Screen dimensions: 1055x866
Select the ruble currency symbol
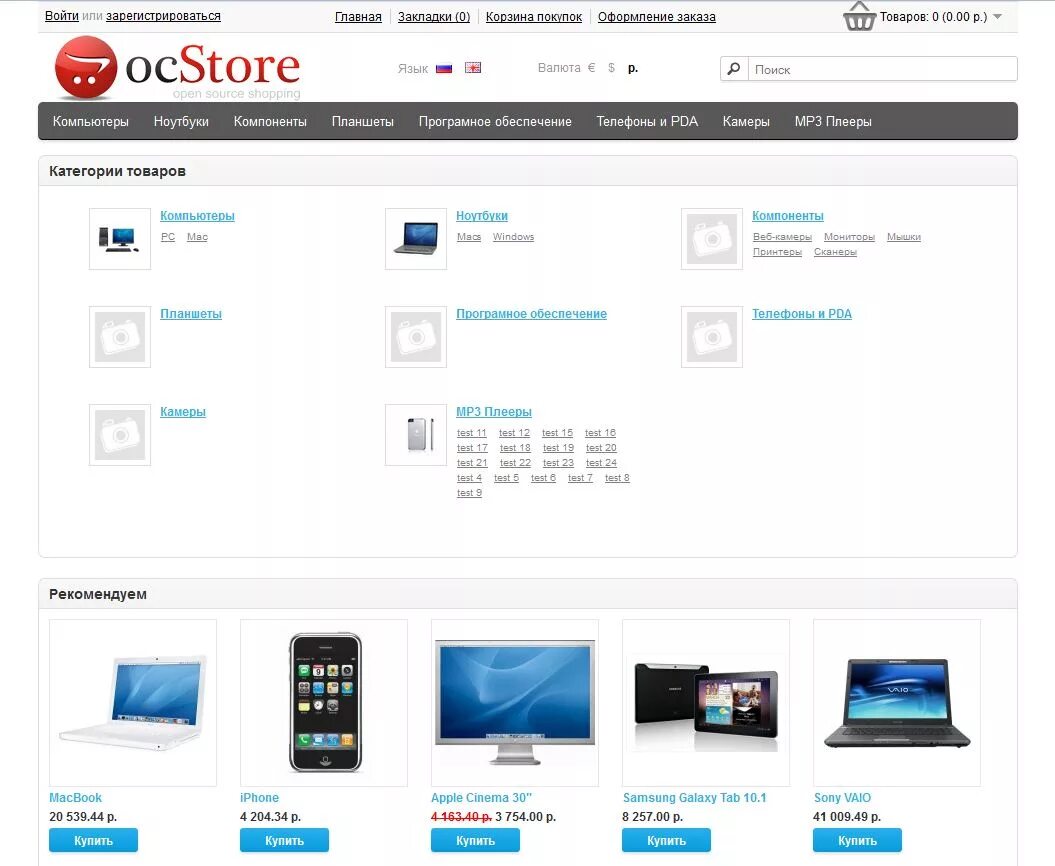tap(632, 67)
